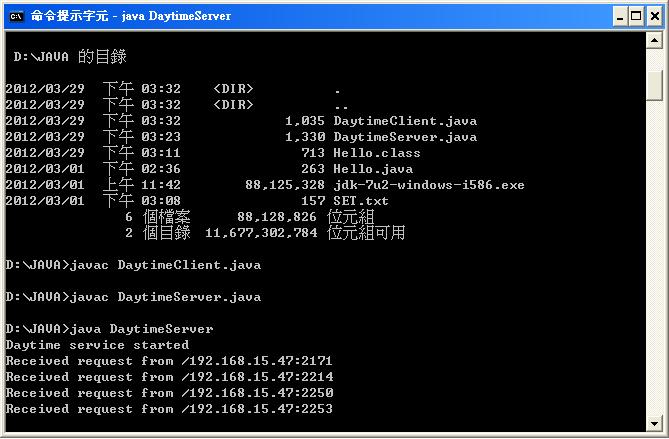Click the file size 88,125,328
This screenshot has height=439, width=669.
click(285, 185)
